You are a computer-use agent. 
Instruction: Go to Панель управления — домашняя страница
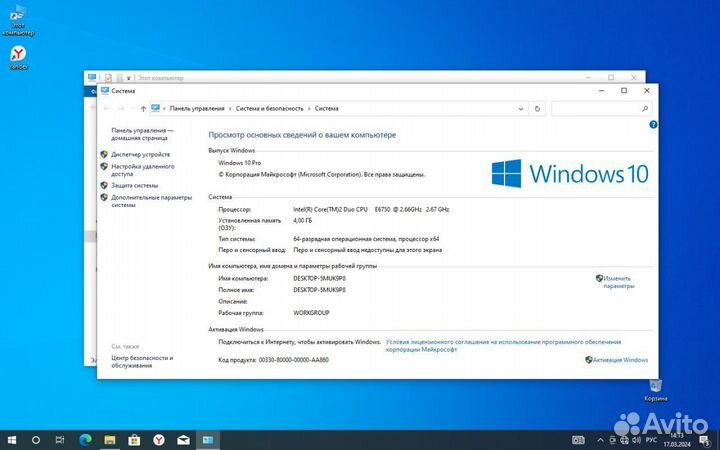[x=142, y=134]
